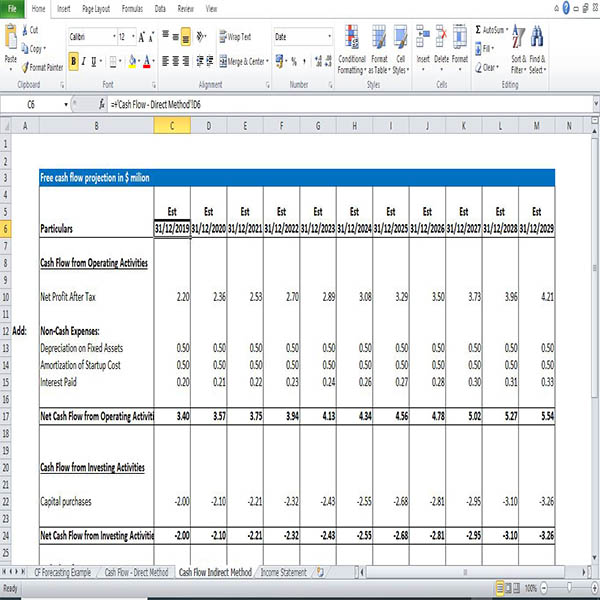The height and width of the screenshot is (600, 600).
Task: Switch to the Formulas tab
Action: pyautogui.click(x=132, y=8)
